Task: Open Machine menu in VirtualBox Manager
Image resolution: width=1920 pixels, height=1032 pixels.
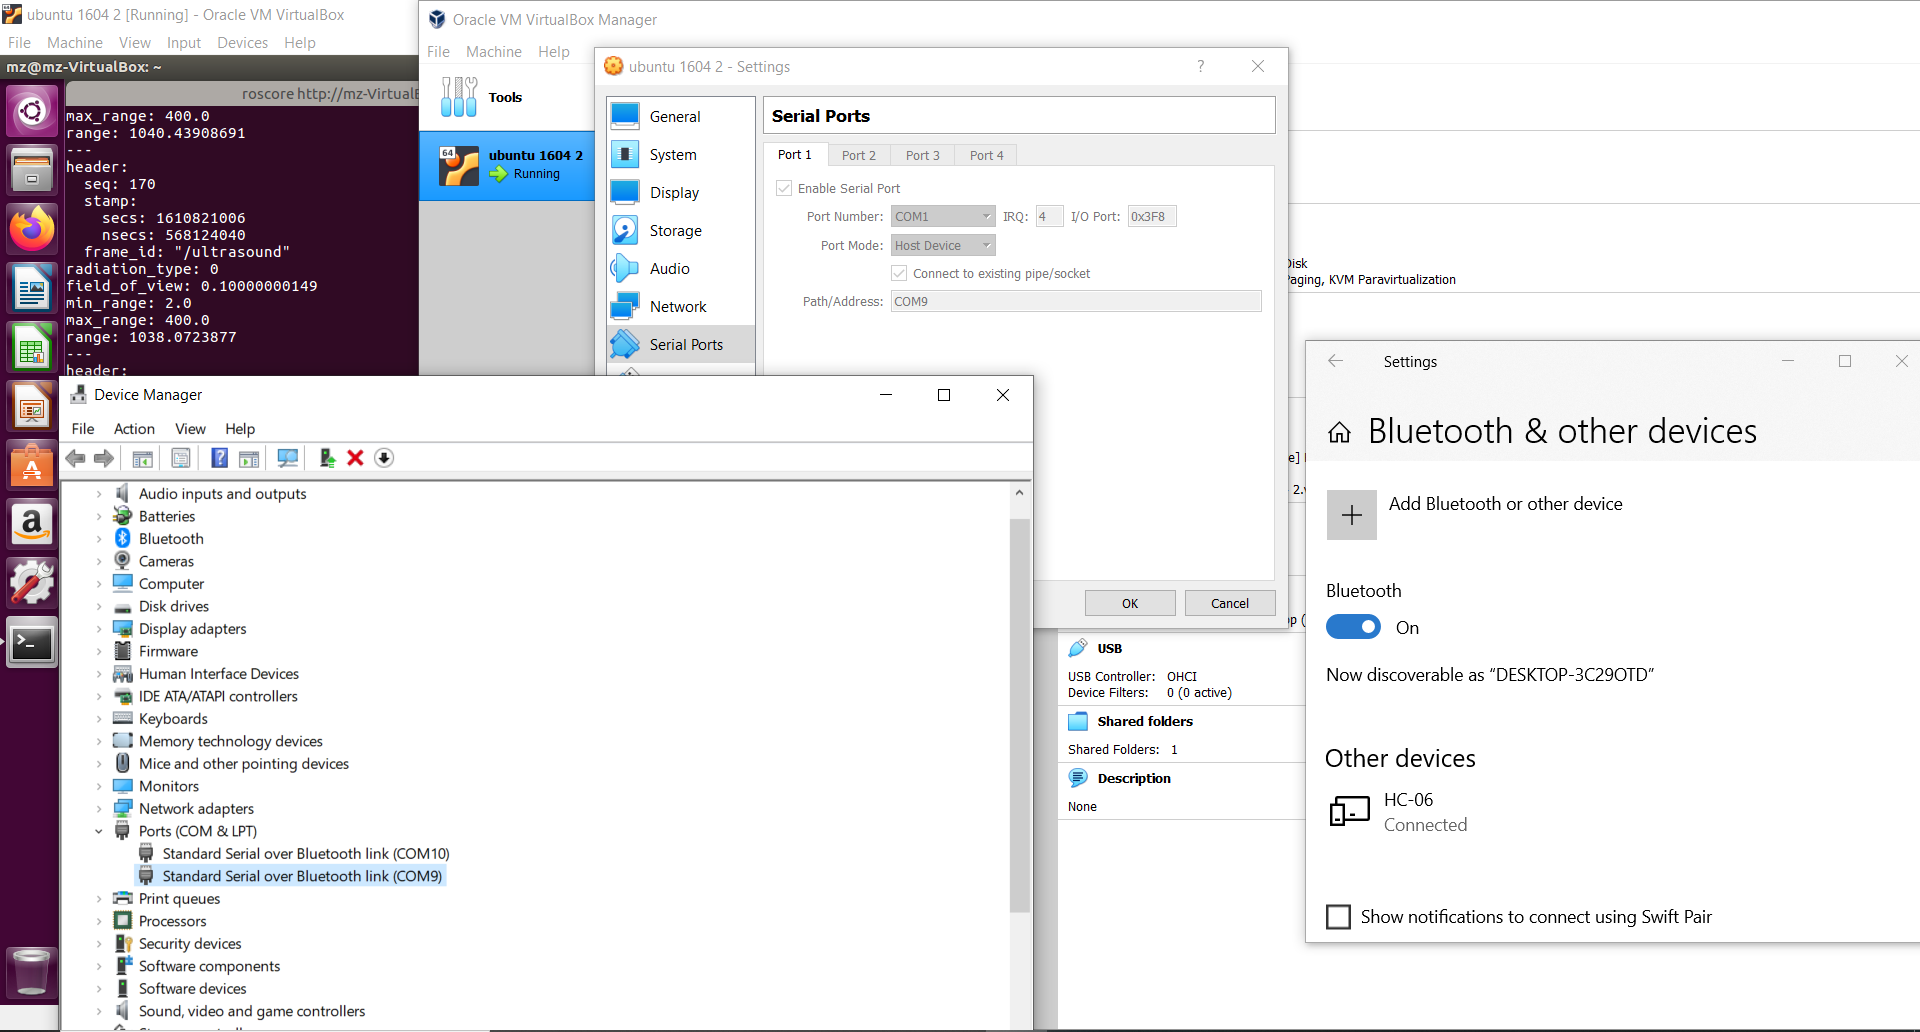Action: click(x=493, y=52)
